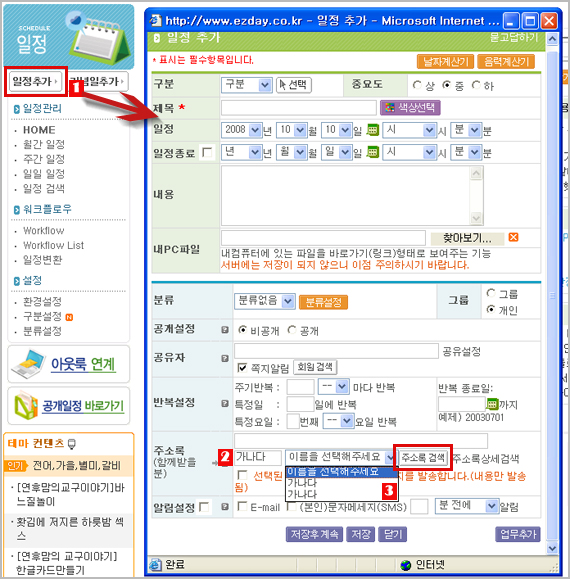
Task: Click help icon beside 공개설정
Action: pyautogui.click(x=225, y=330)
